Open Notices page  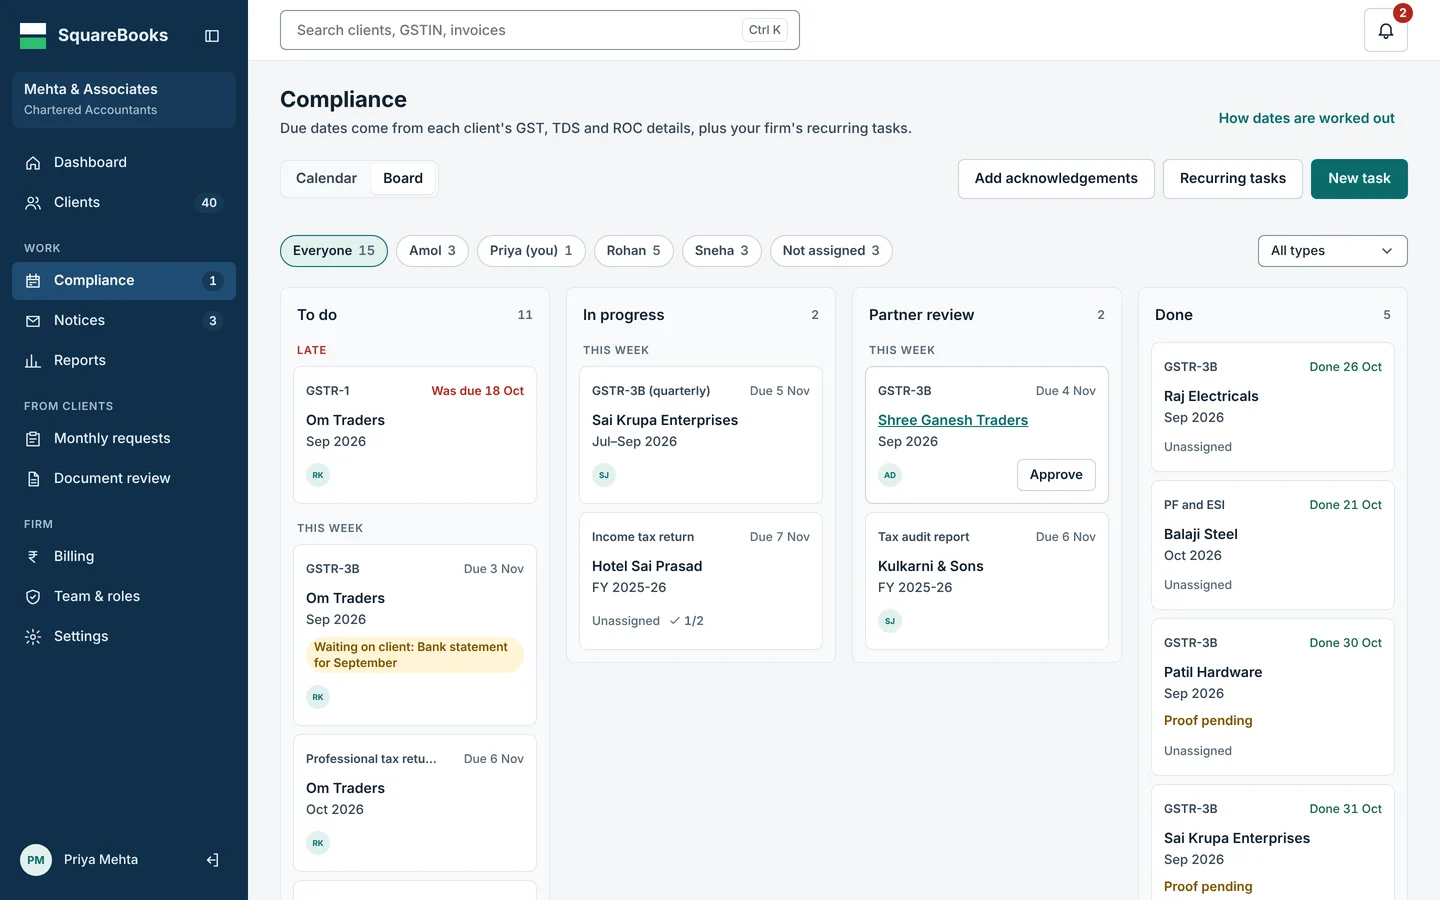coord(124,320)
